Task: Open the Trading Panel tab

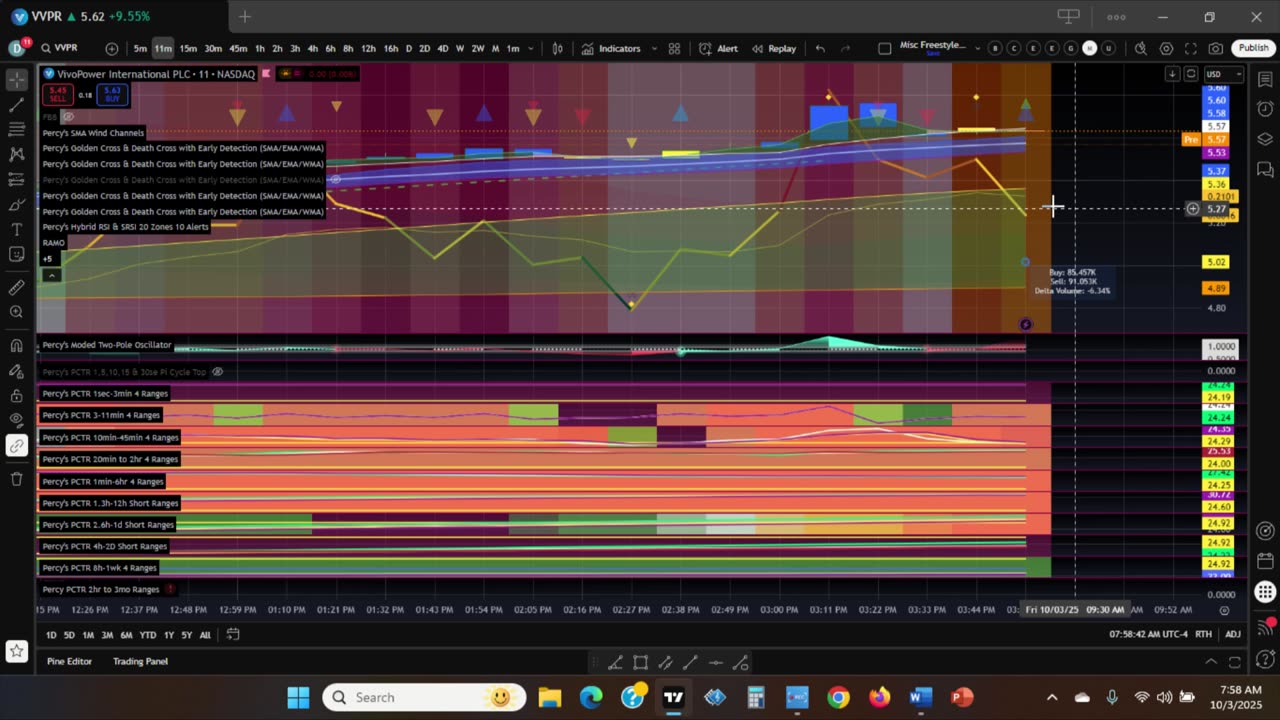Action: (x=140, y=661)
